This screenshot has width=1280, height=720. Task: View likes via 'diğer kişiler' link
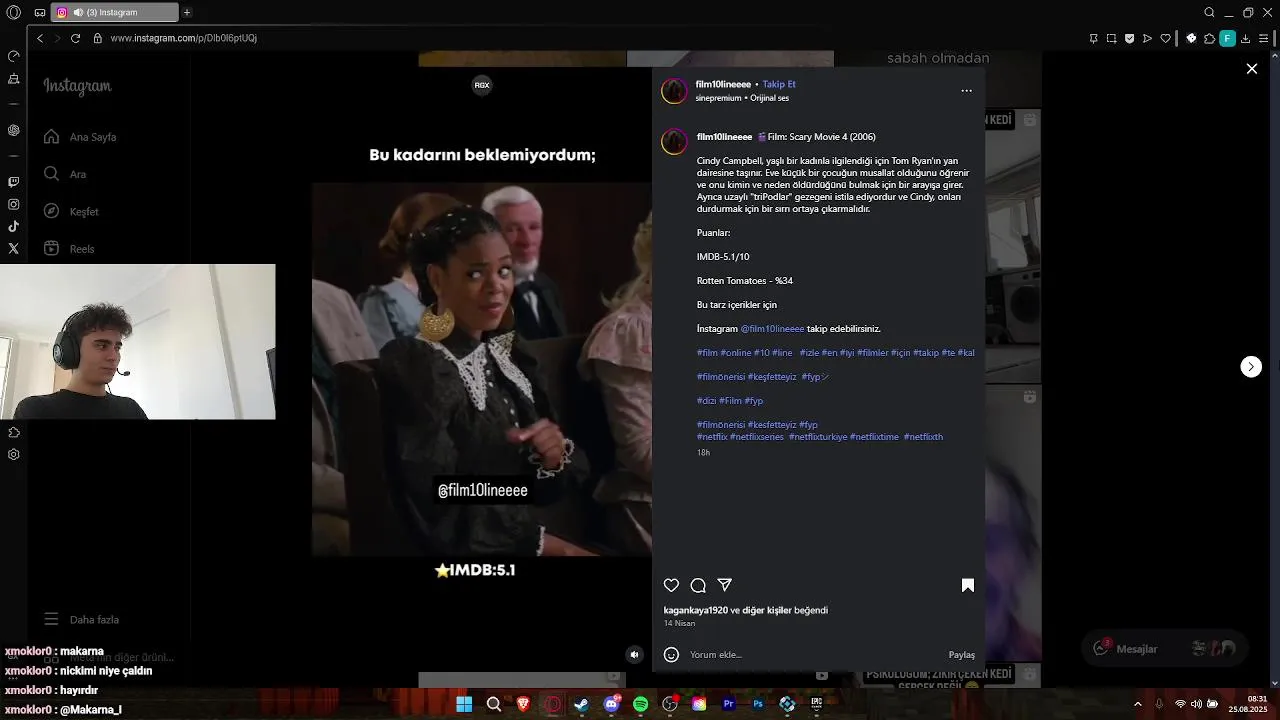pyautogui.click(x=766, y=610)
